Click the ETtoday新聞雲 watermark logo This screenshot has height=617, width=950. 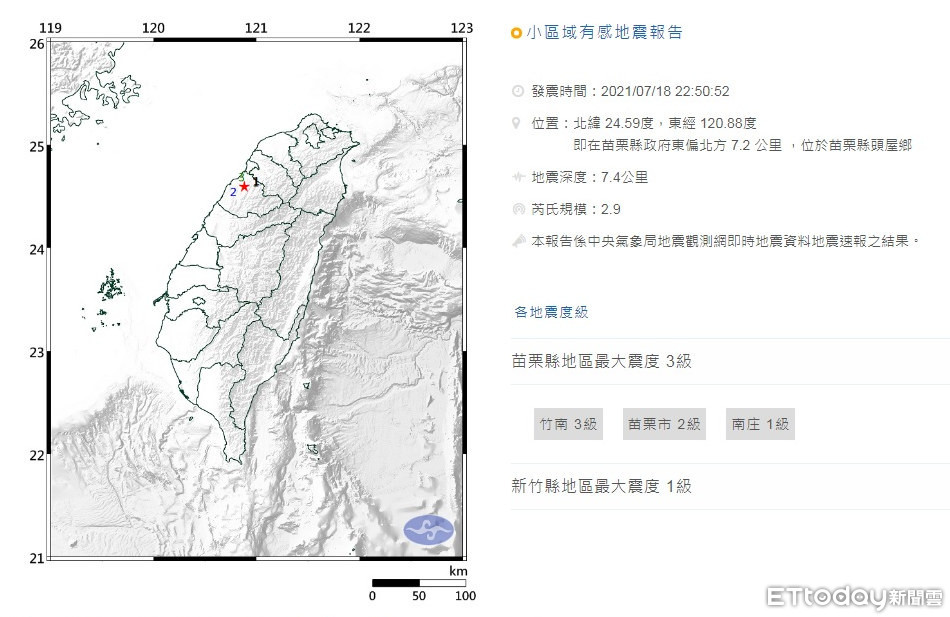855,597
